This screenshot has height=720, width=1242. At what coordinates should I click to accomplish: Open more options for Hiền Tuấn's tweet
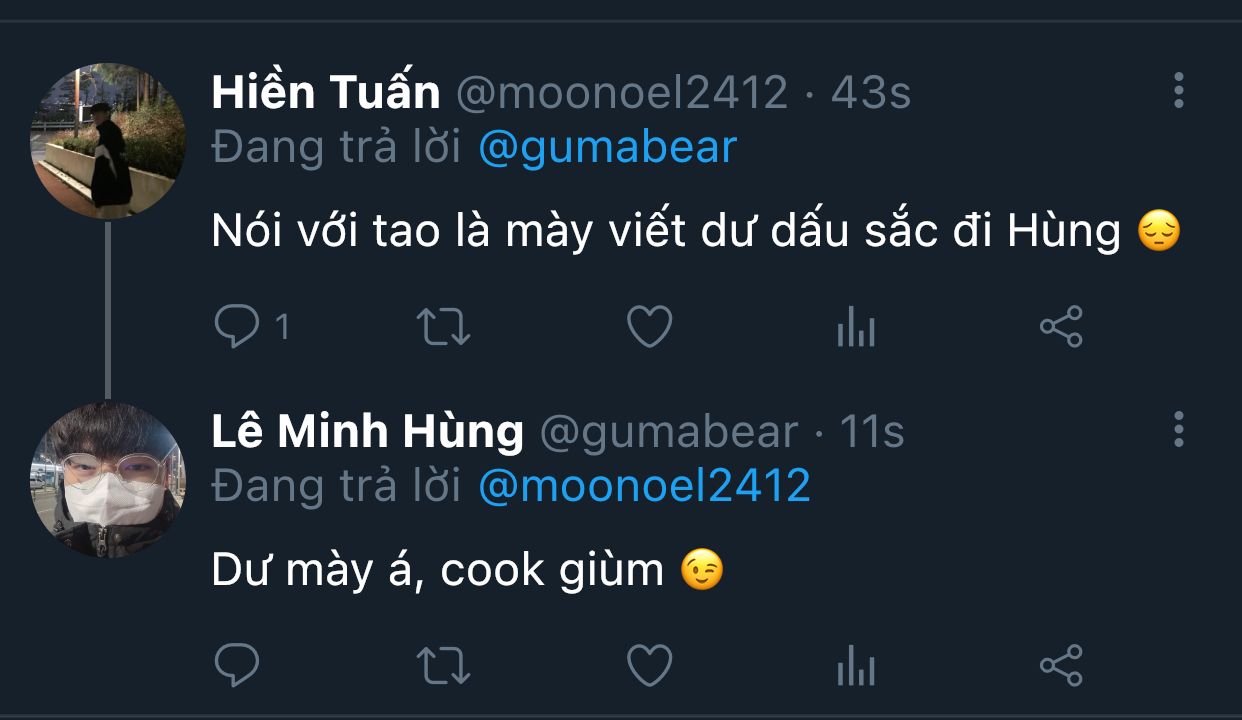coord(1179,91)
